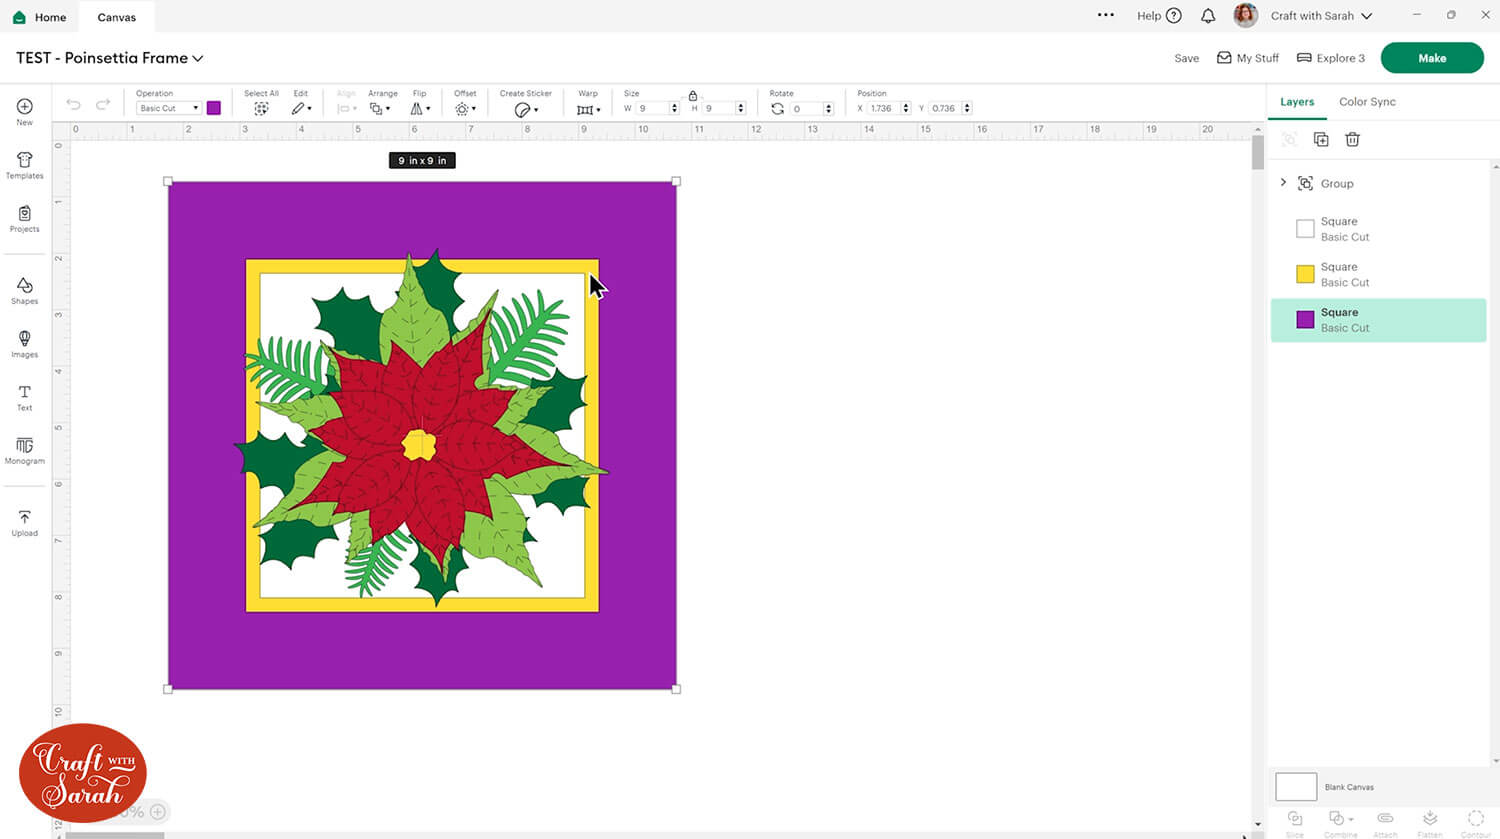The image size is (1500, 839).
Task: Click the Rotate angle input field
Action: pyautogui.click(x=806, y=108)
